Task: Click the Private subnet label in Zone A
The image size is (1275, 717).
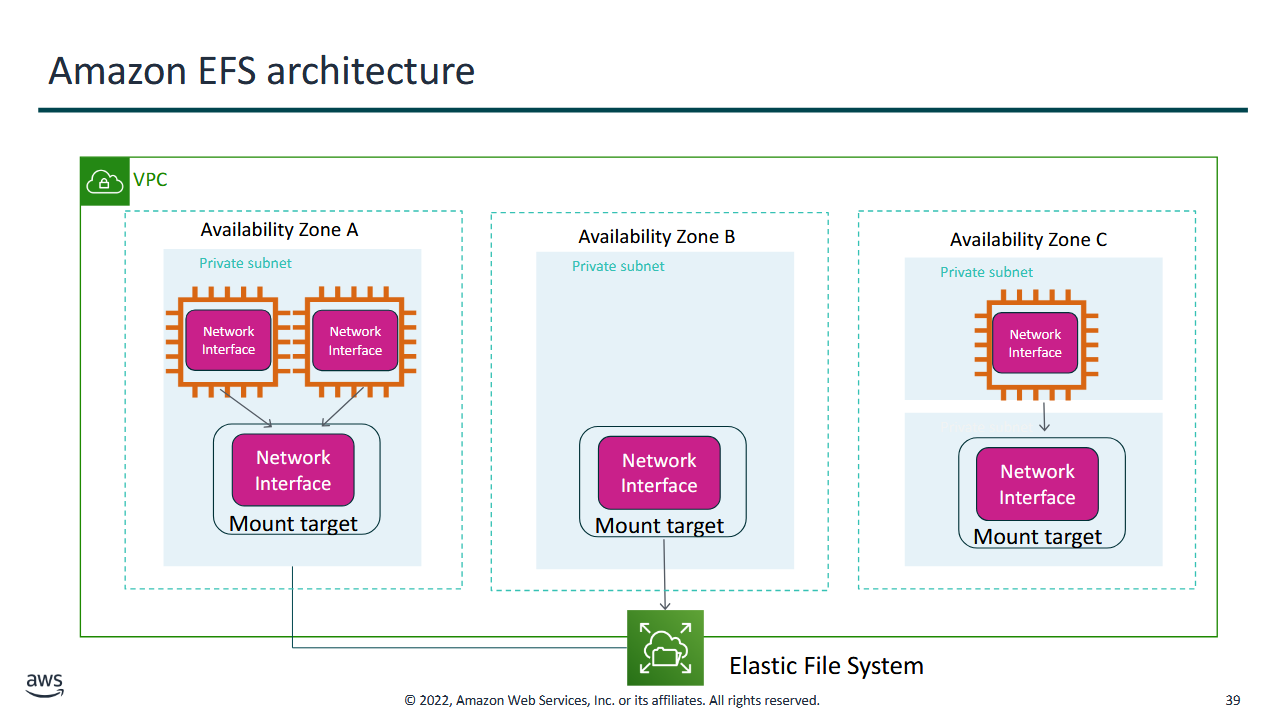Action: [x=245, y=263]
